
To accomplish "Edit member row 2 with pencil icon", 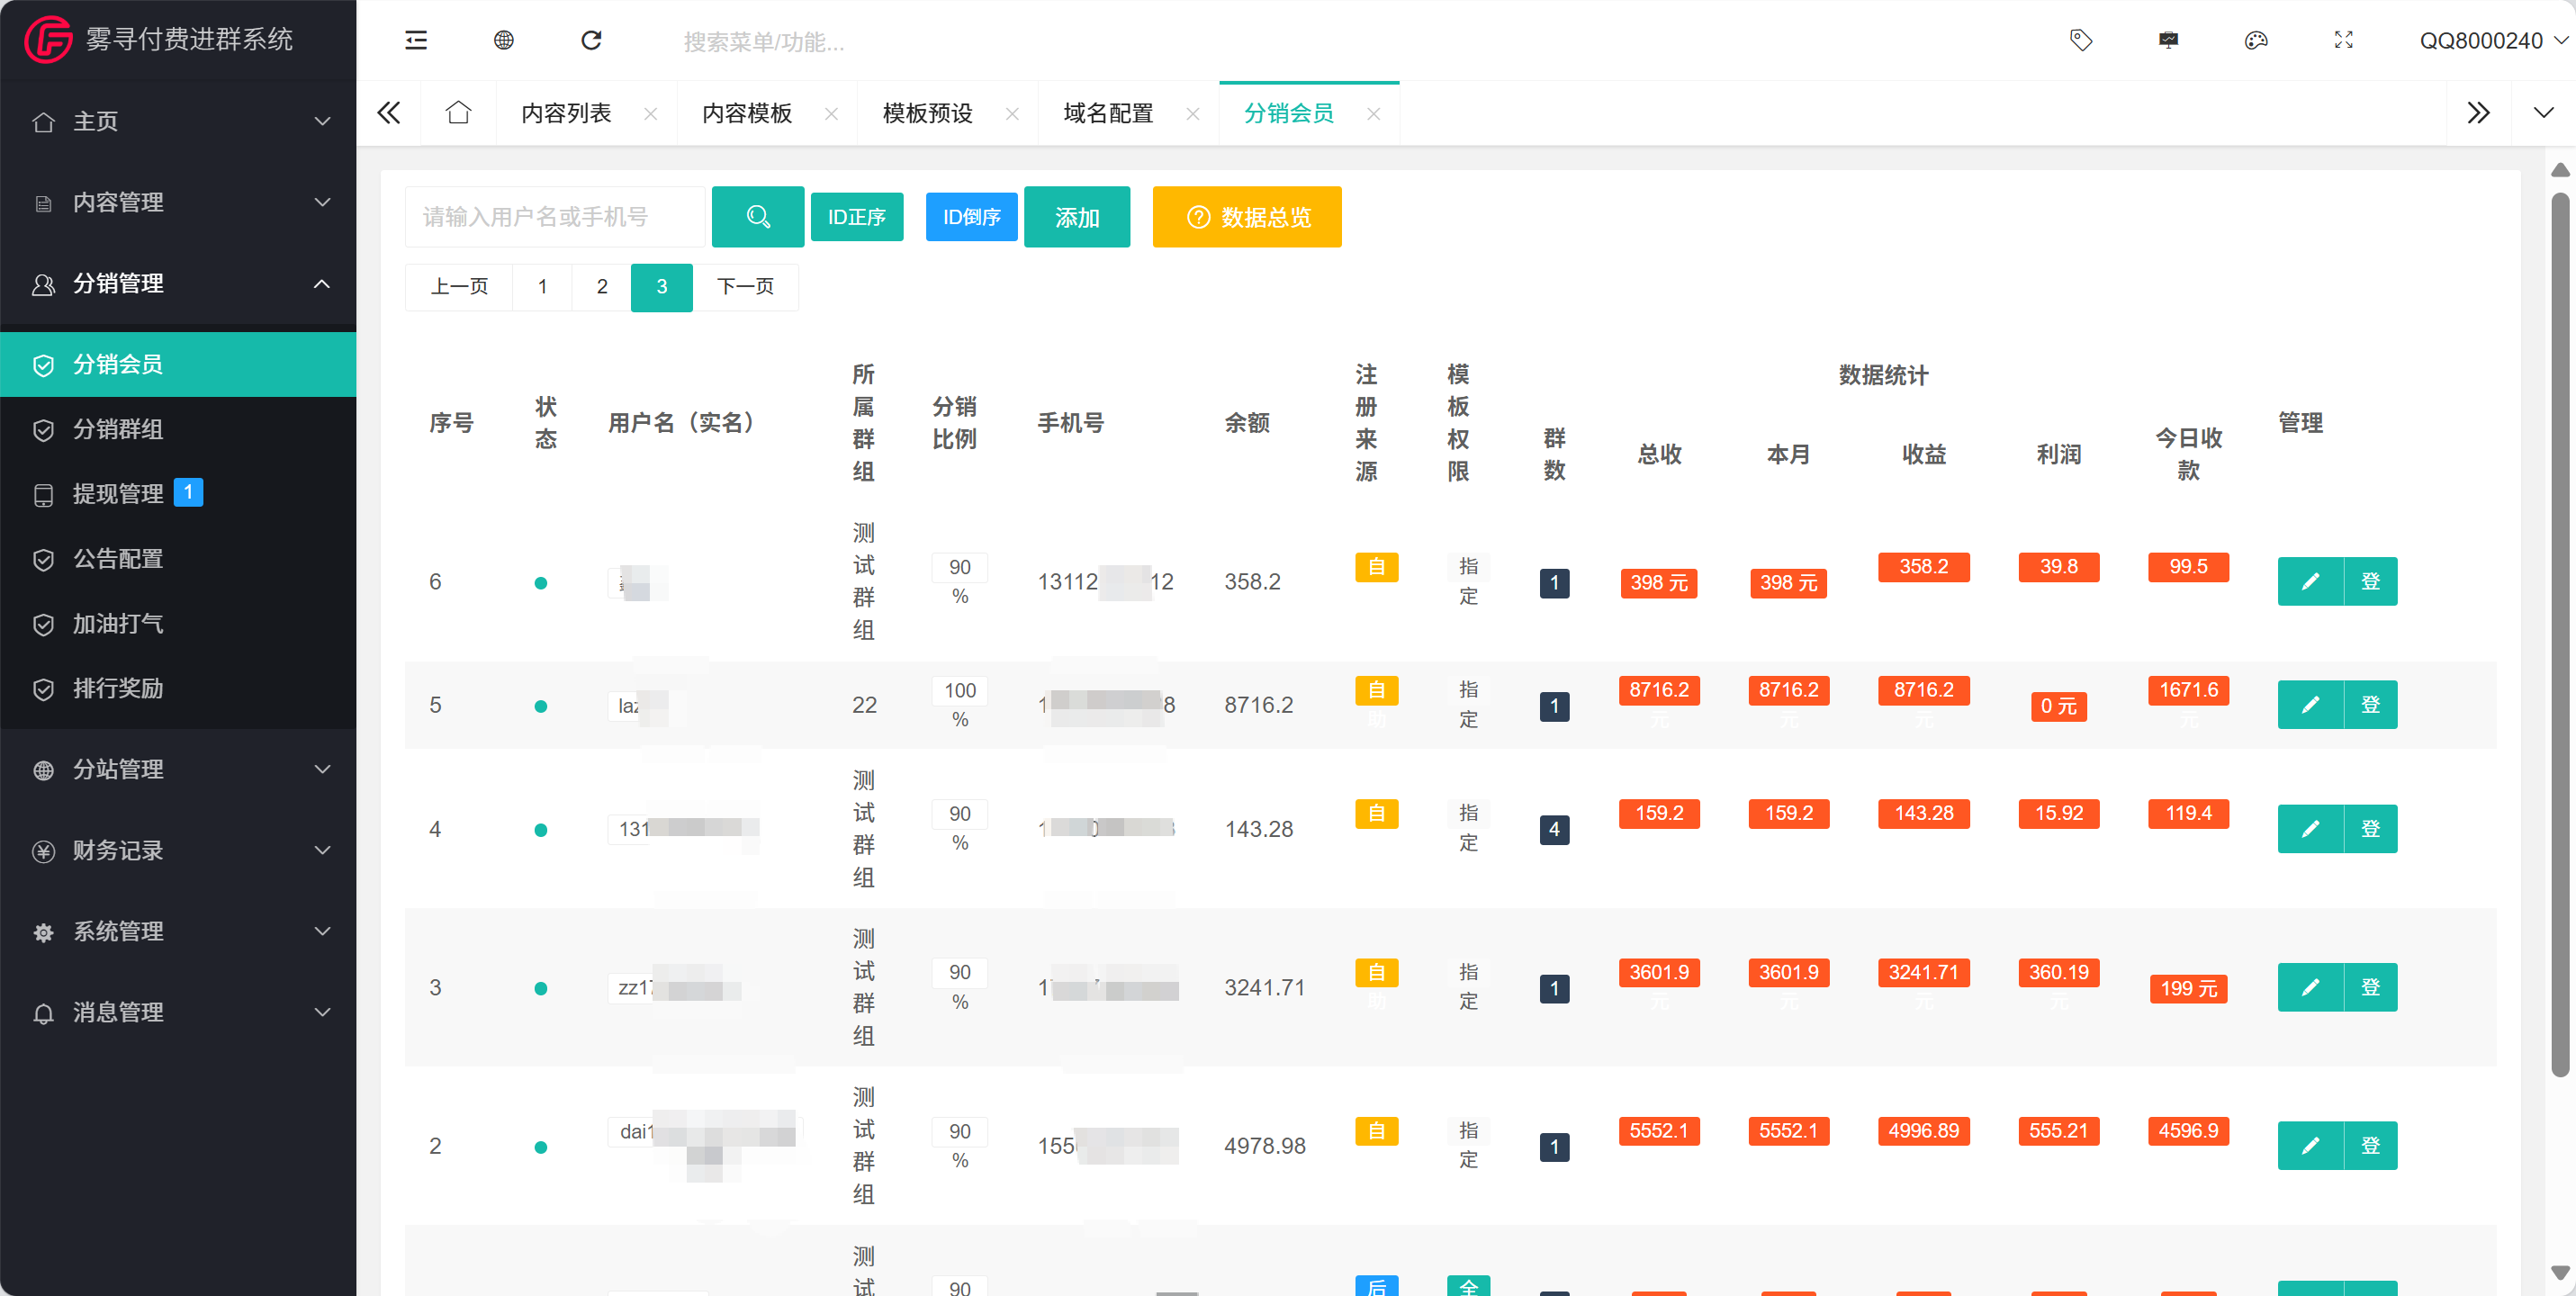I will click(2310, 1145).
